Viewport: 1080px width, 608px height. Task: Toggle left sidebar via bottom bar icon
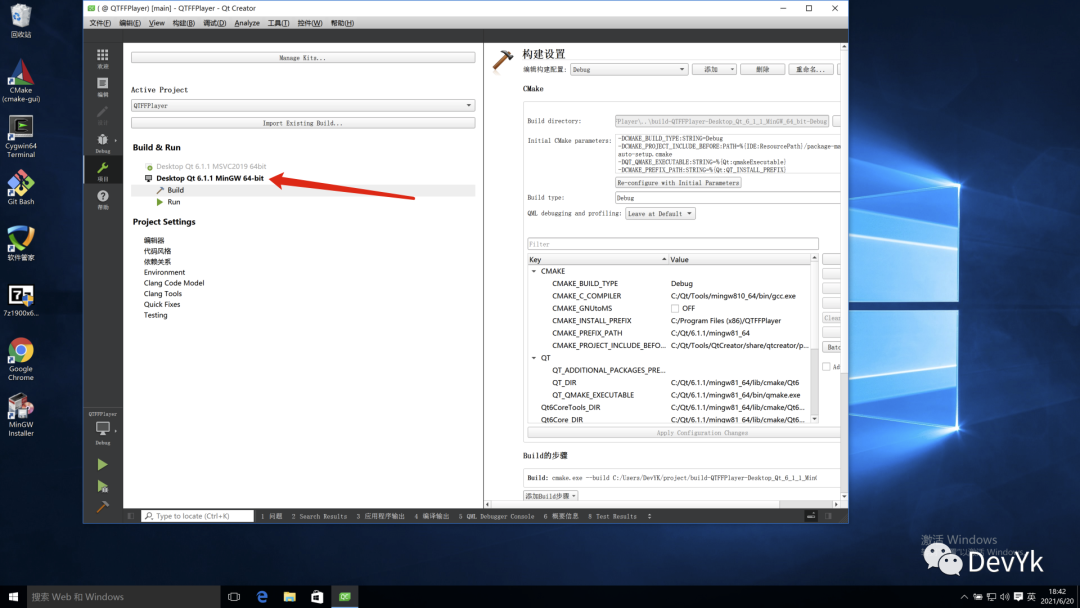click(131, 516)
